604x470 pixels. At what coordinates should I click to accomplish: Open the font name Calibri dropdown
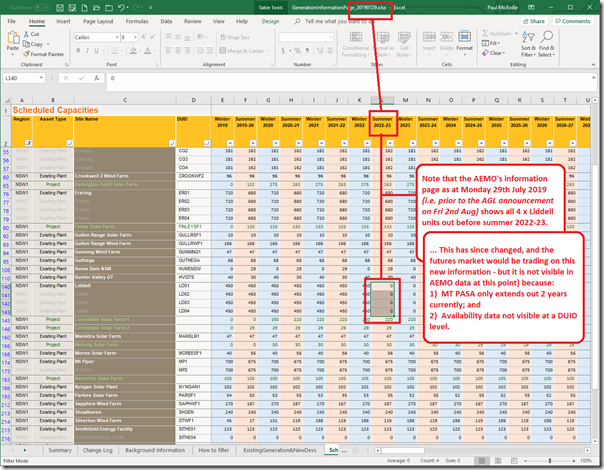pos(117,37)
